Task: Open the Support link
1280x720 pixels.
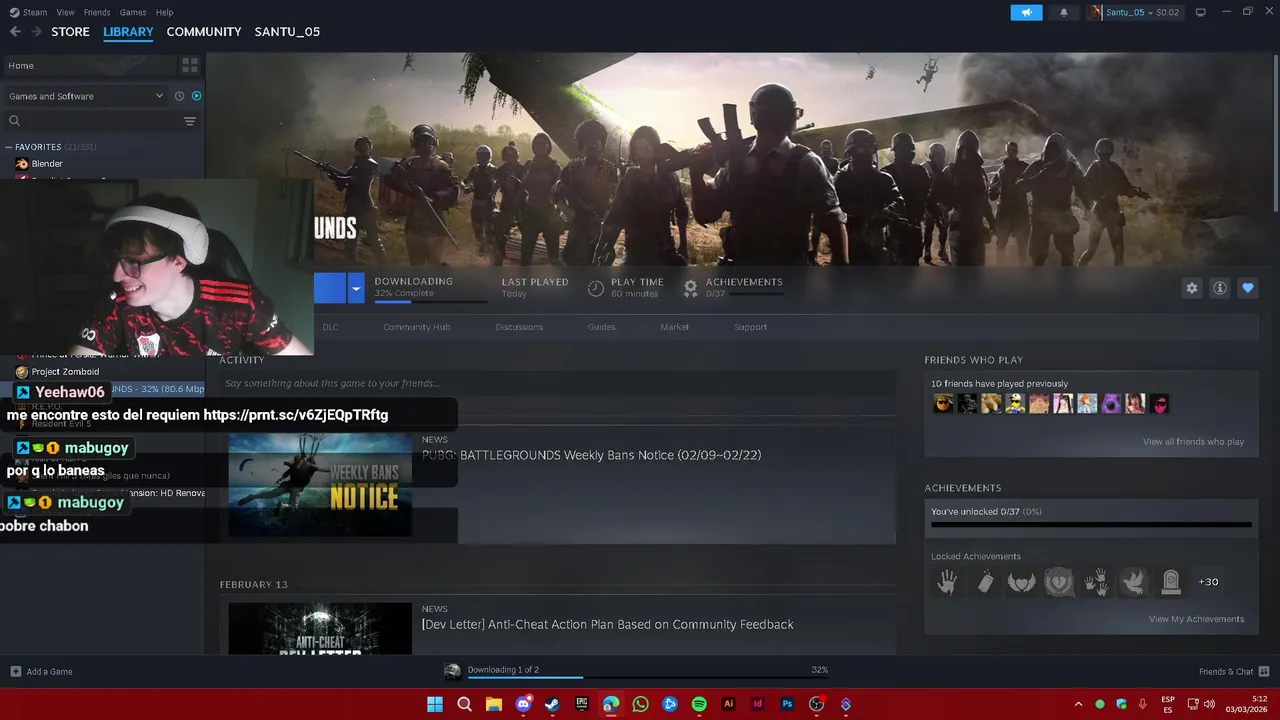Action: 750,327
